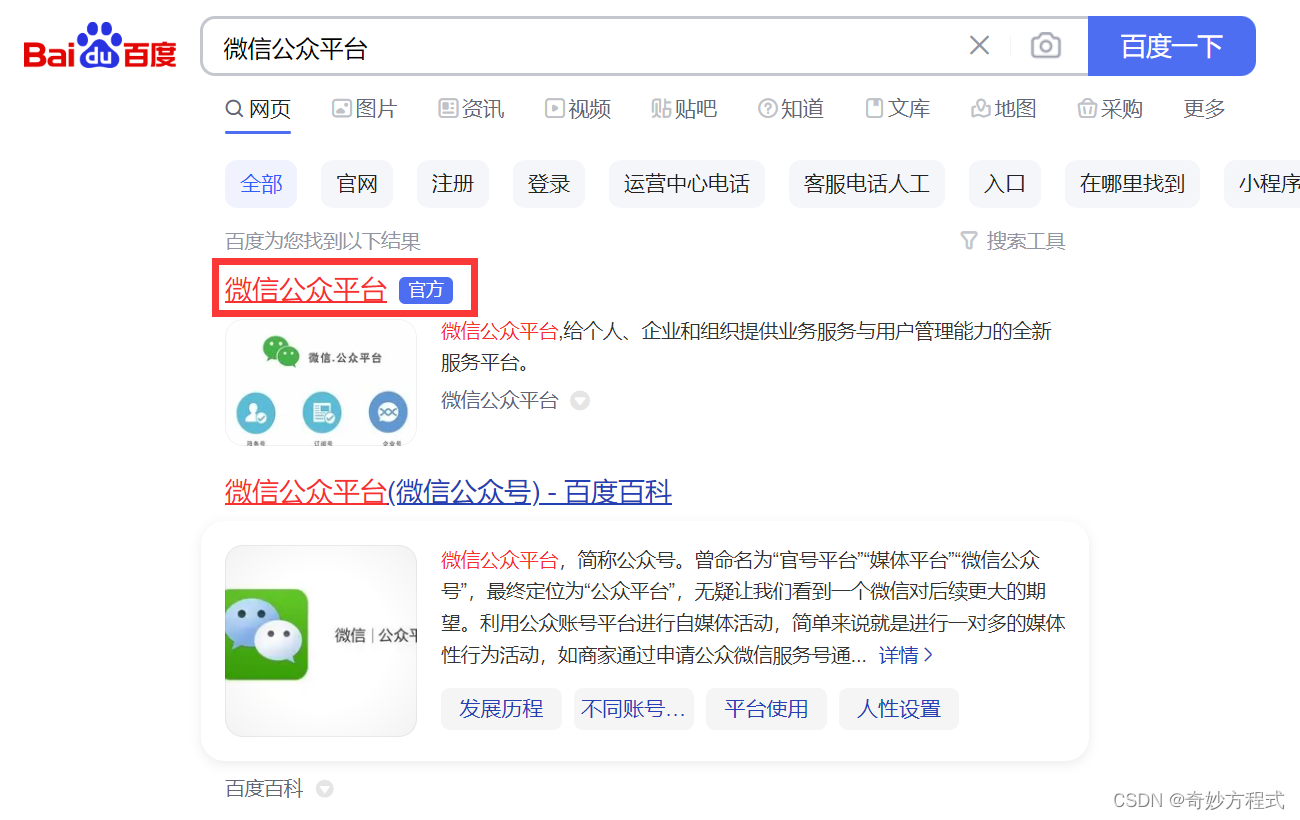This screenshot has width=1300, height=820.
Task: Select the 客服电话人工 filter chip
Action: [867, 184]
